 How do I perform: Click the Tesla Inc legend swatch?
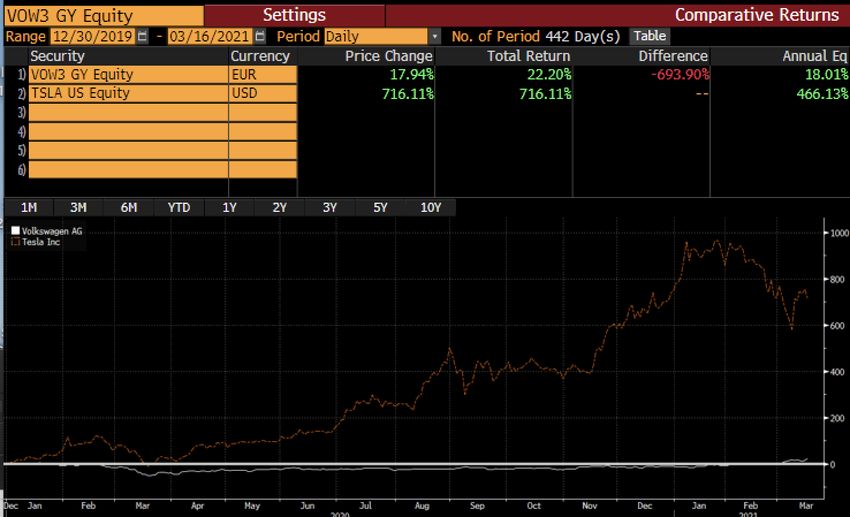coord(16,242)
